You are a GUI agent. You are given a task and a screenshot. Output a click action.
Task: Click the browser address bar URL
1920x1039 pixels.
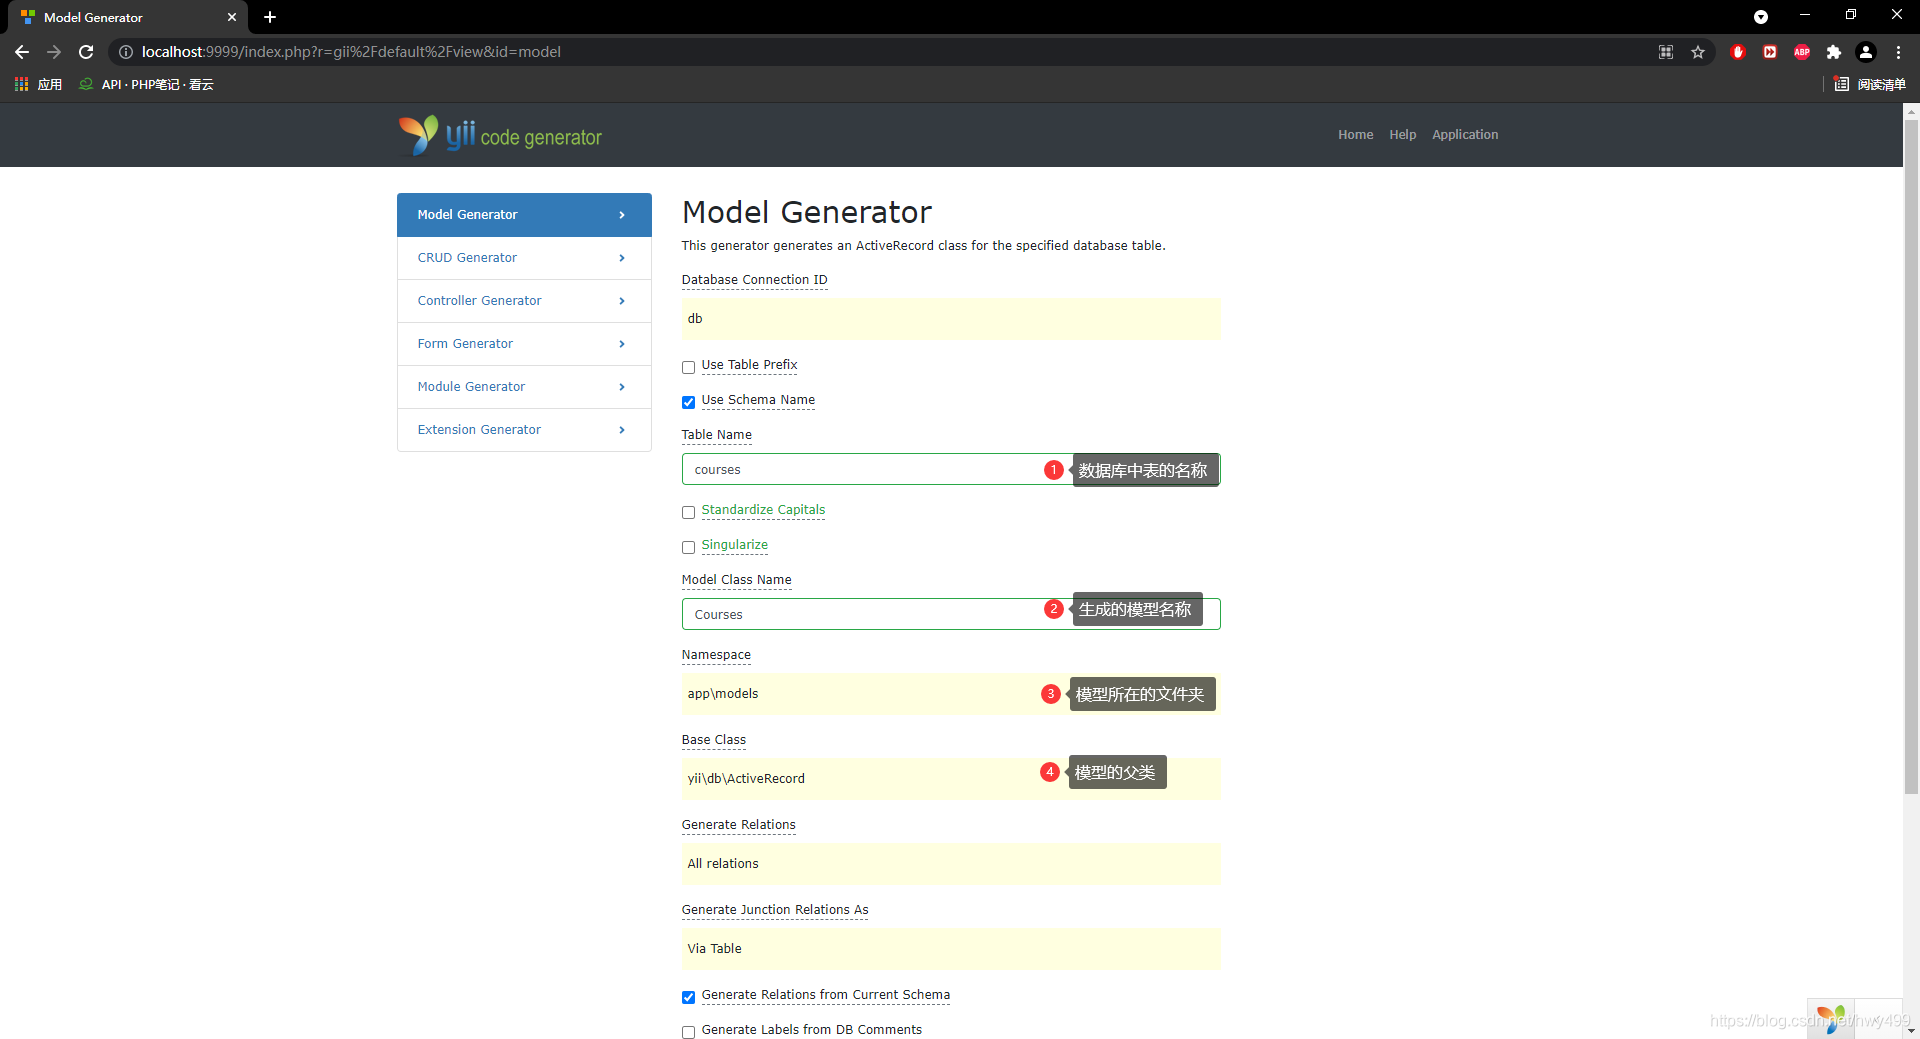(x=350, y=52)
